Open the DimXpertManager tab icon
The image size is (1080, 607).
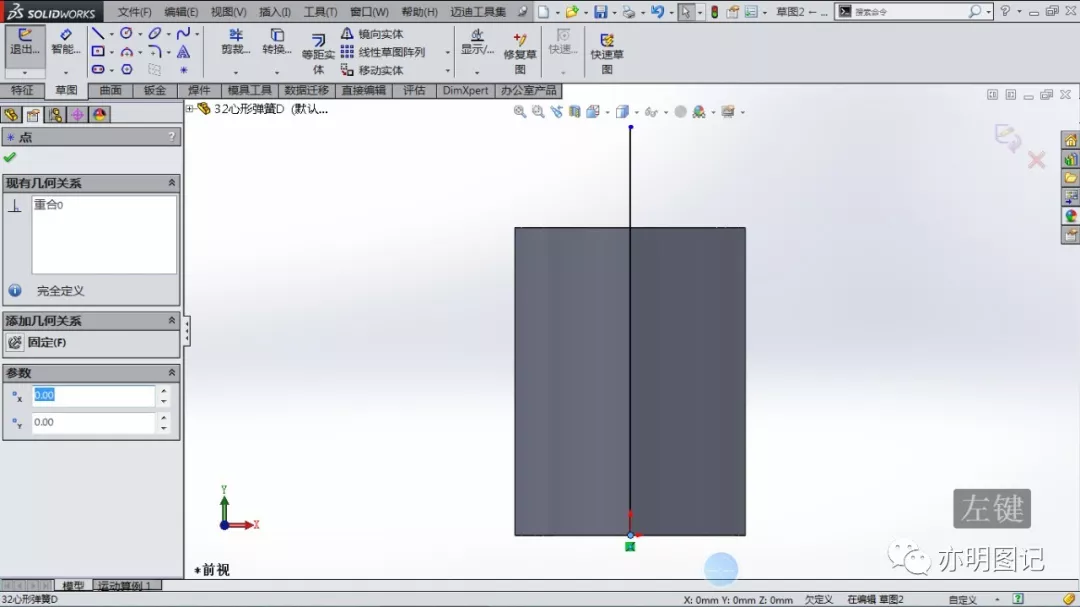click(77, 114)
